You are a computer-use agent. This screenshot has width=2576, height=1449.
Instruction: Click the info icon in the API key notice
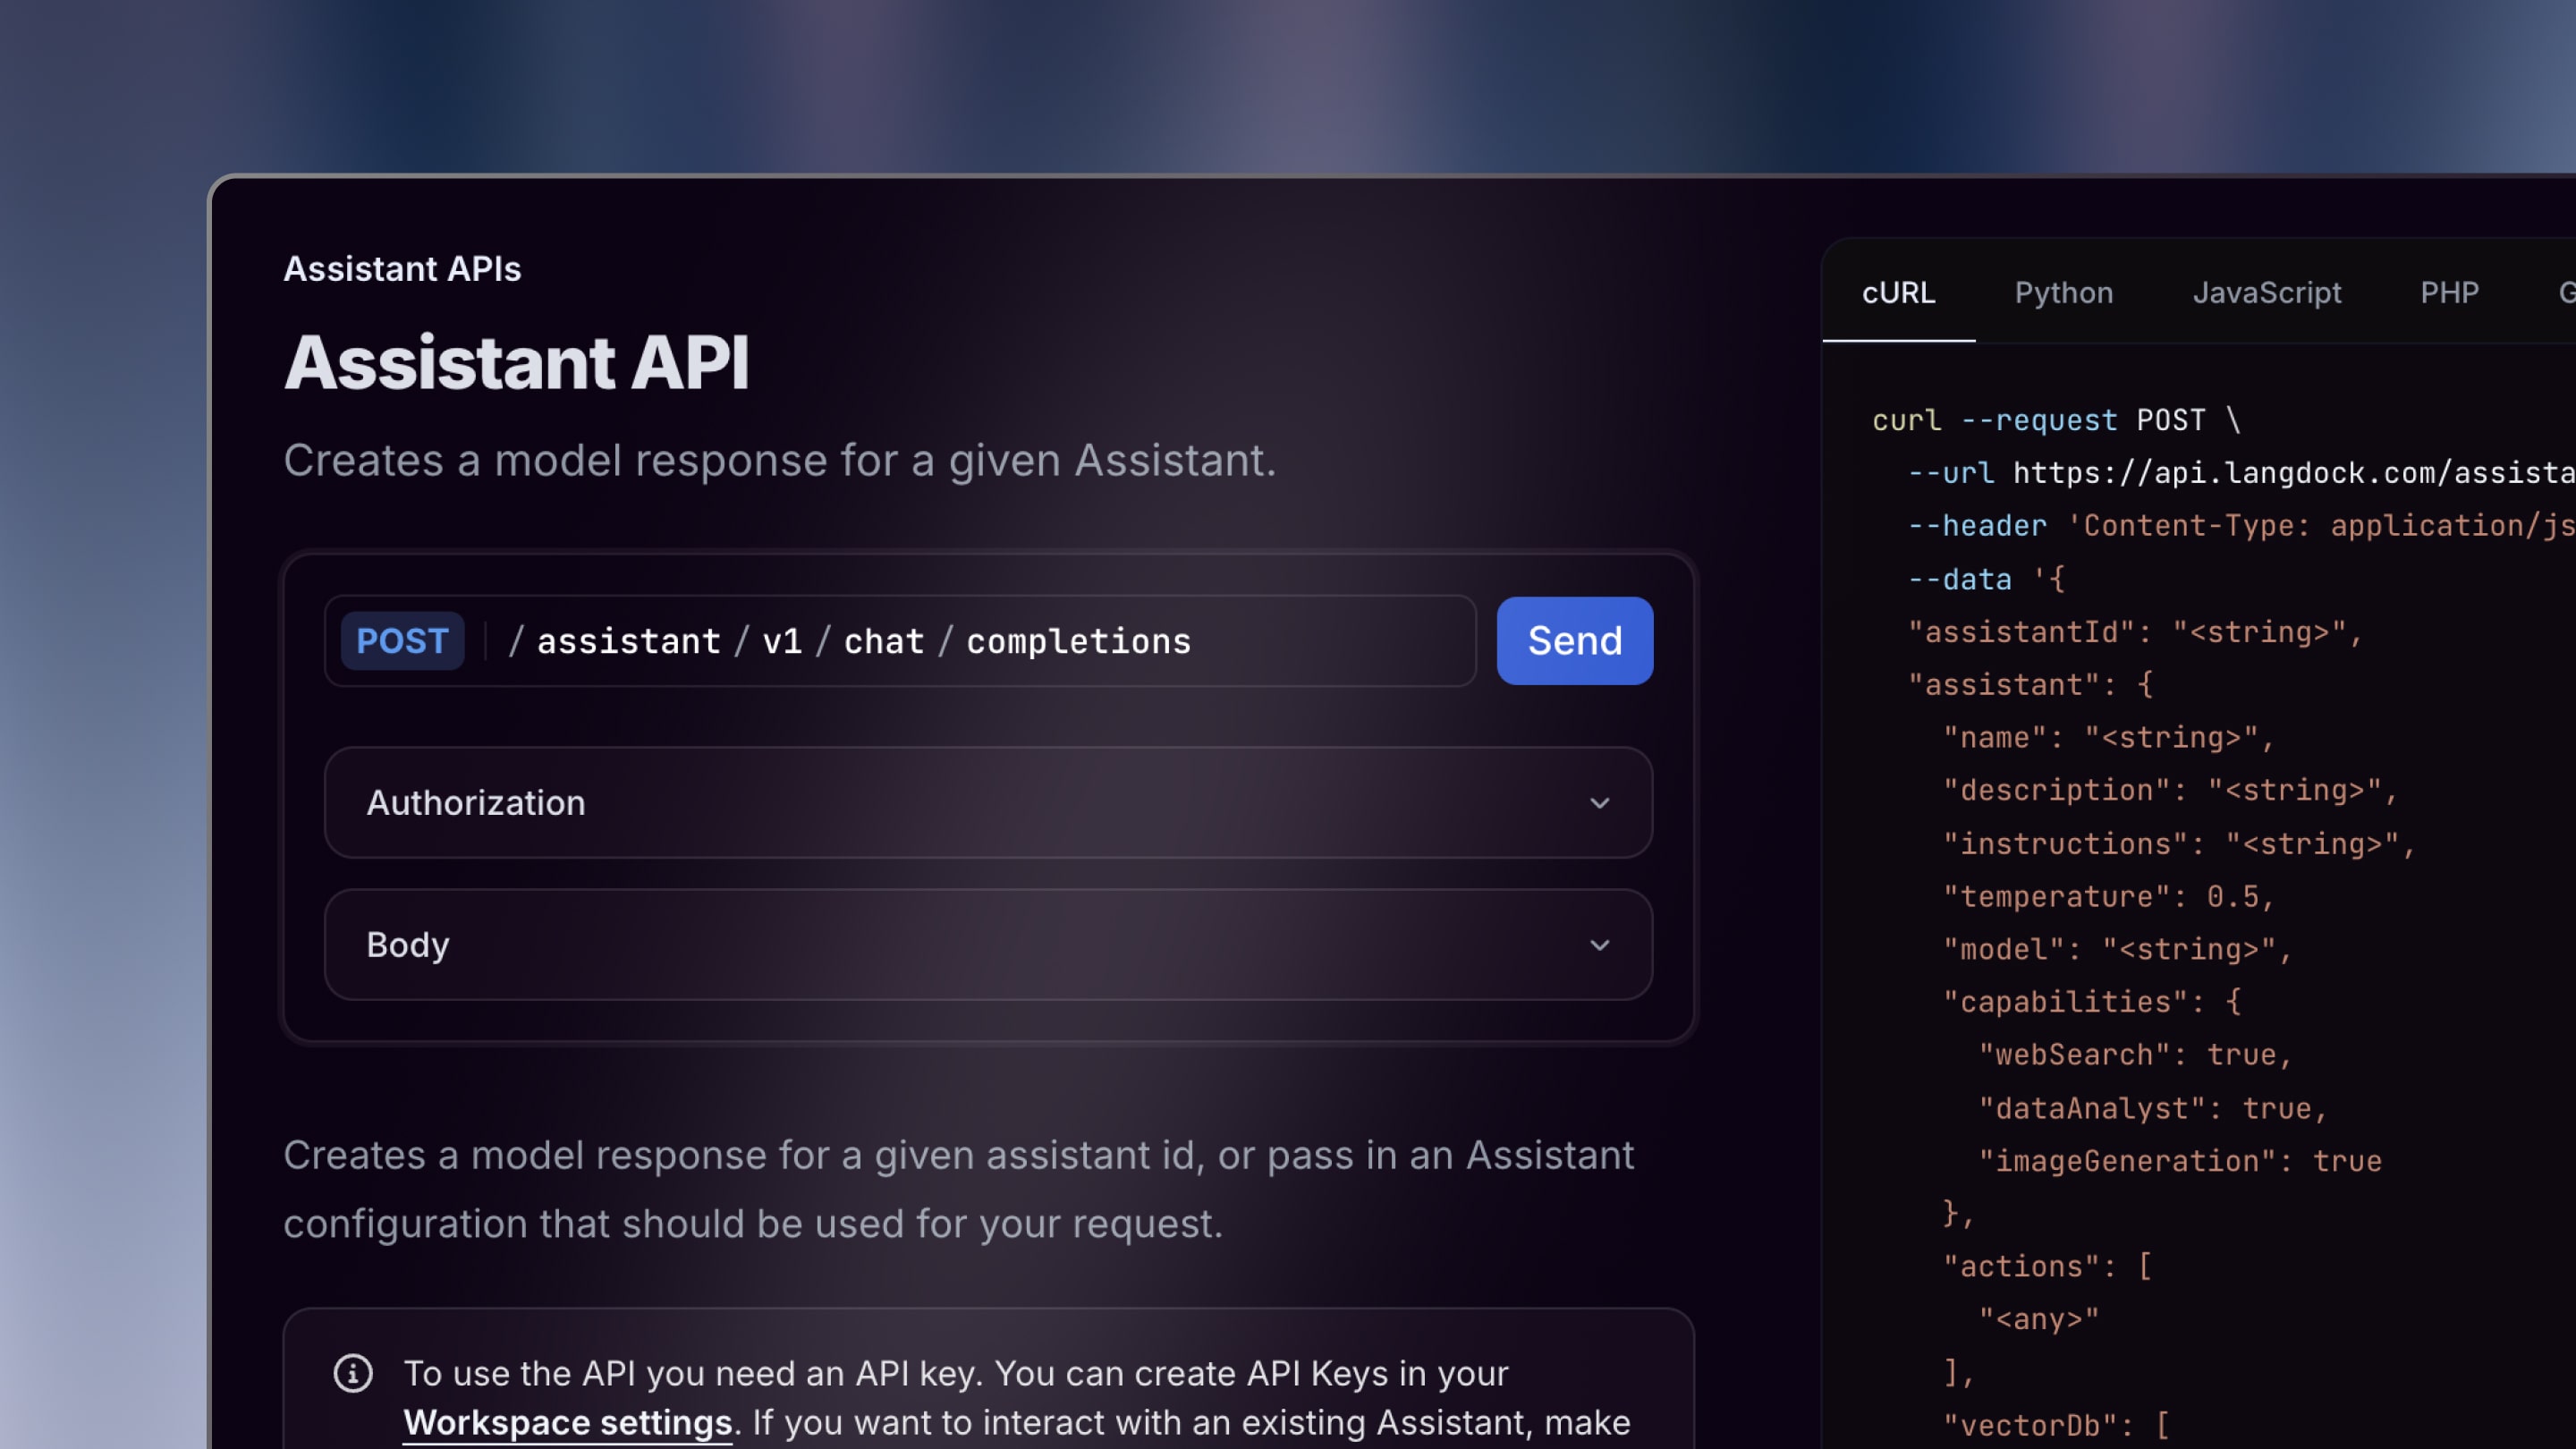352,1373
